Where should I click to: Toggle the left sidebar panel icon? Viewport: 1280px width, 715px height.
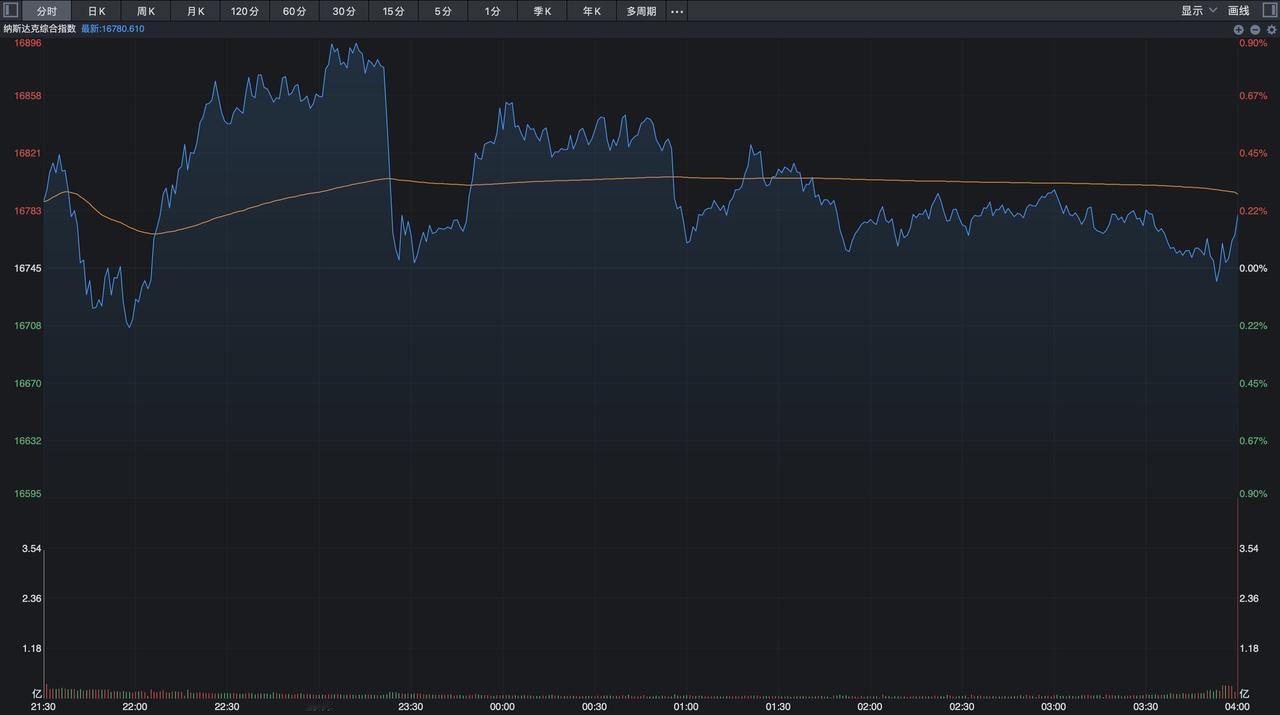[11, 11]
